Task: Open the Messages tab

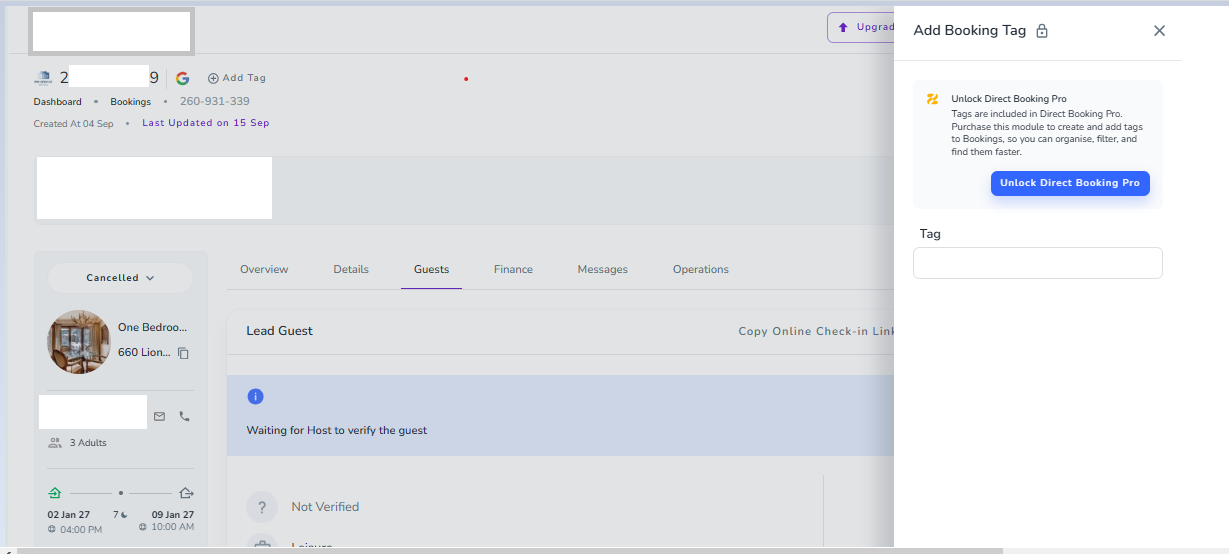Action: [x=603, y=269]
